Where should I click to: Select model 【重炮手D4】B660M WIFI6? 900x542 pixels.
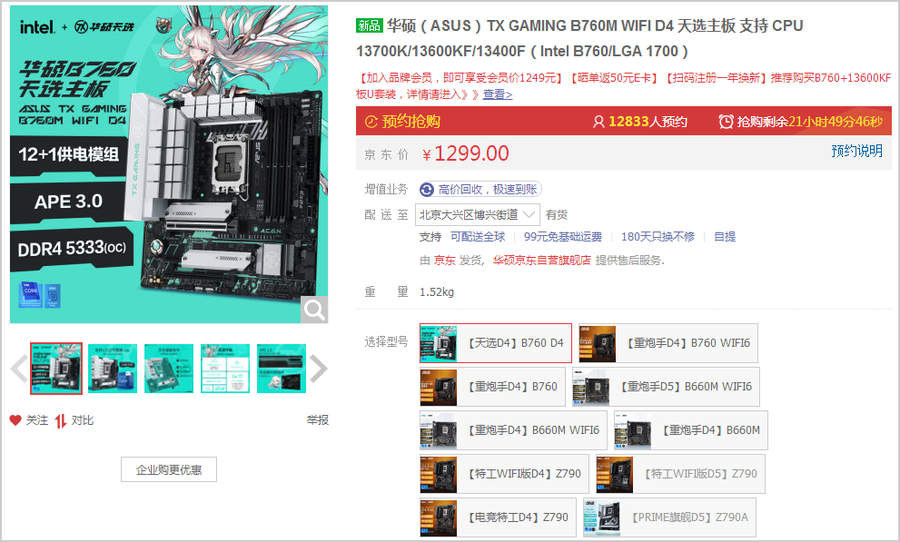coord(513,430)
